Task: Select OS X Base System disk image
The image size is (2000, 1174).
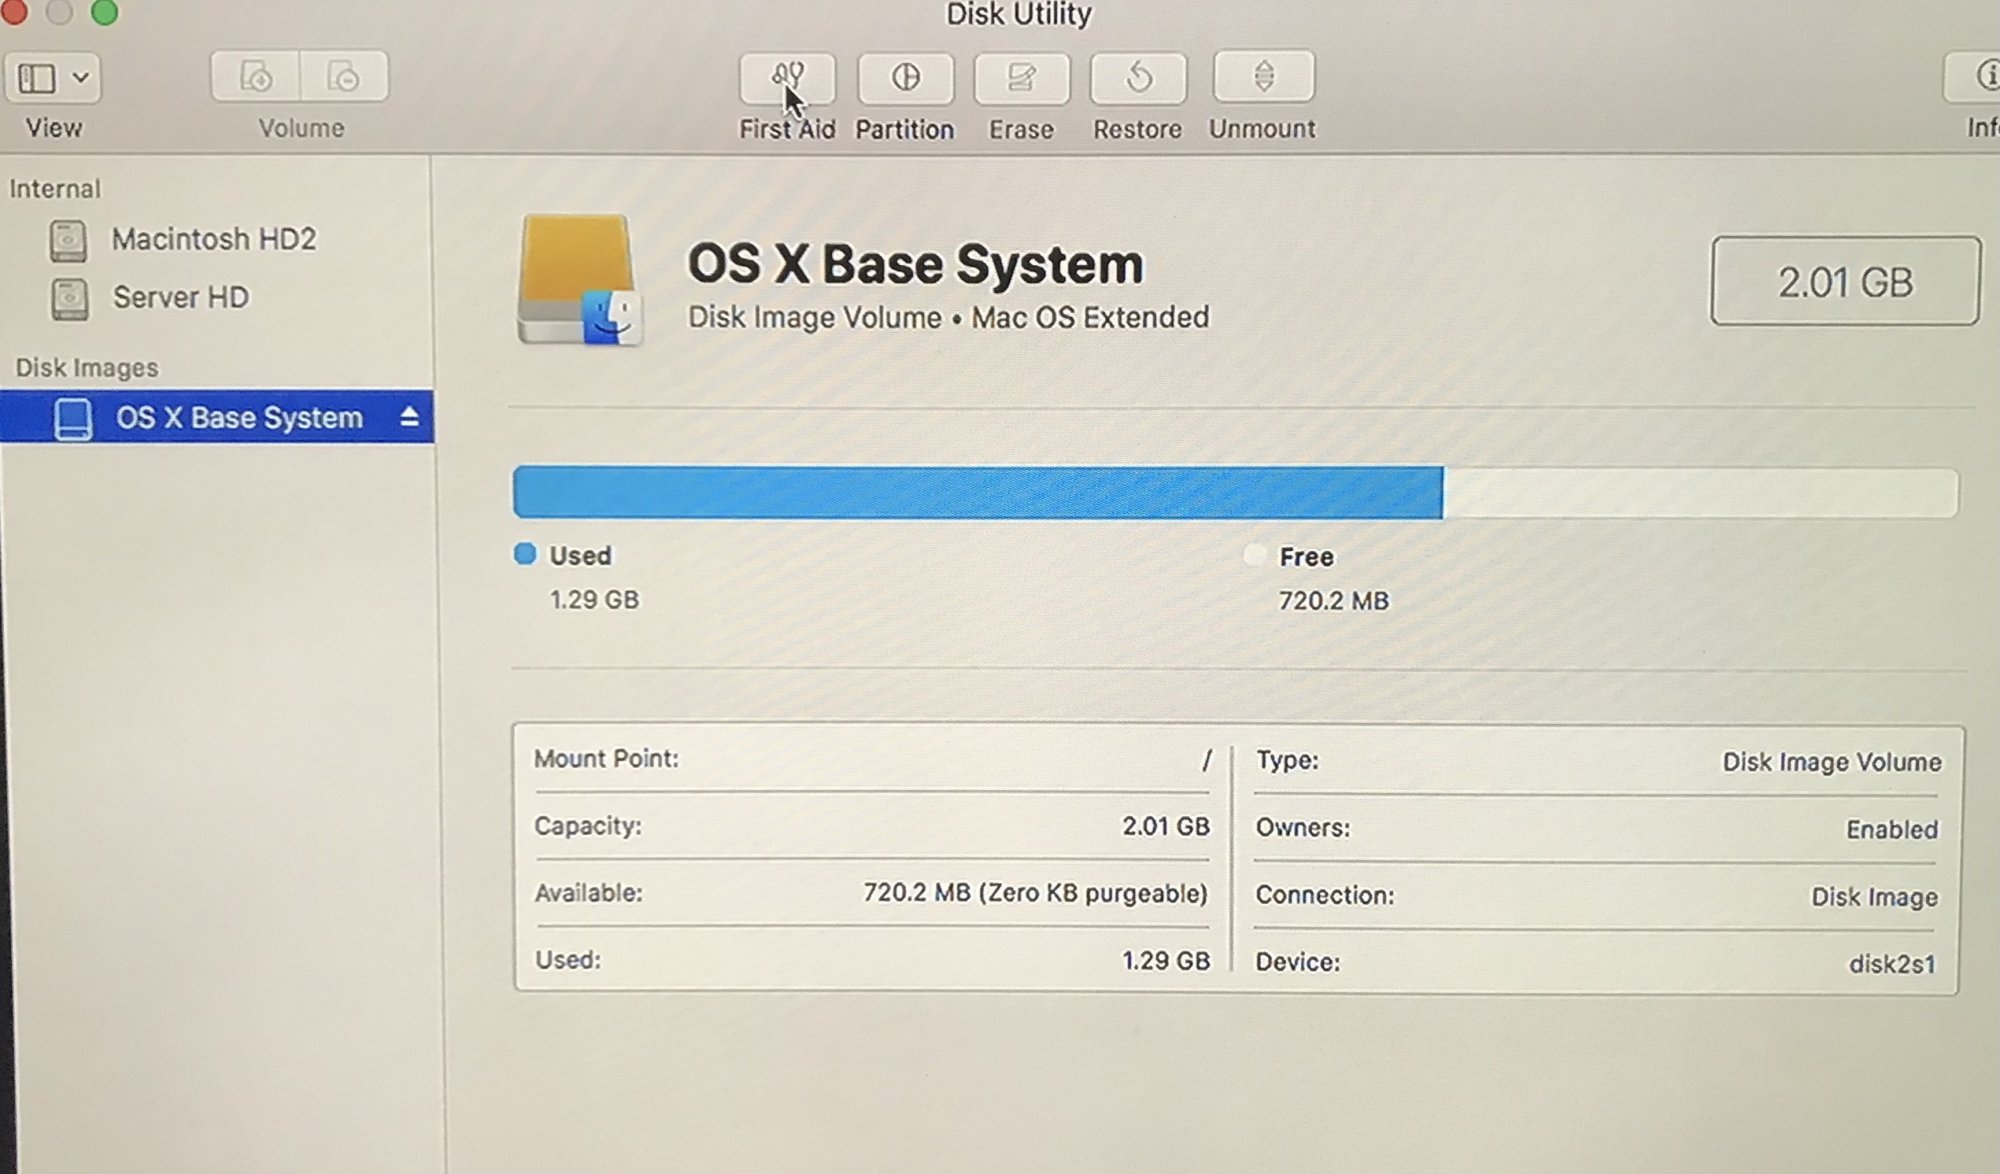Action: pos(238,417)
